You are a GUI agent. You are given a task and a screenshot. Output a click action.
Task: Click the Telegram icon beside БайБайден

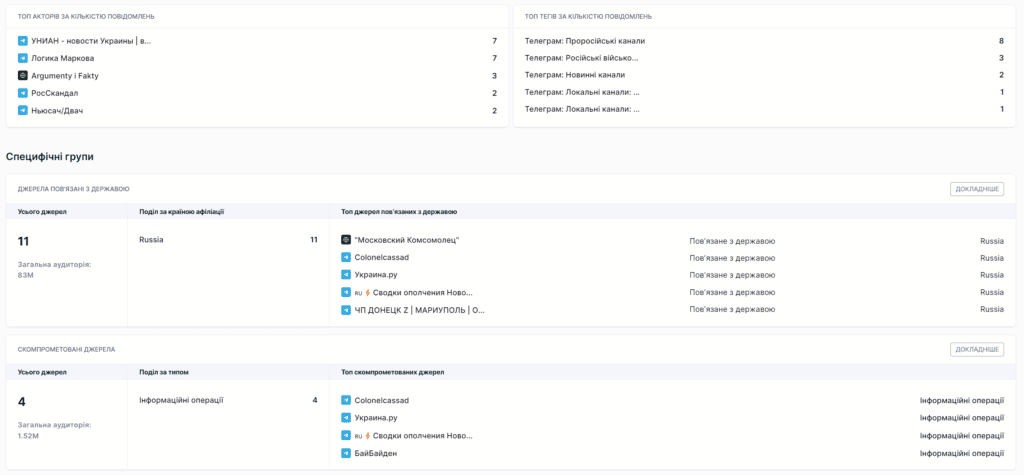click(346, 453)
